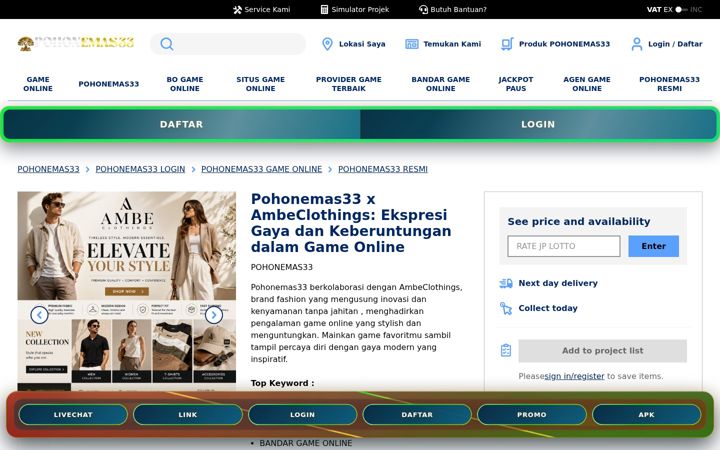Click the RATE JP LOTTO input field
Viewport: 720px width, 450px height.
563,246
